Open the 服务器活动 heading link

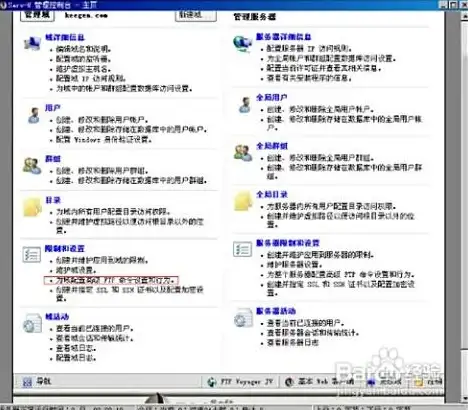[x=276, y=311]
